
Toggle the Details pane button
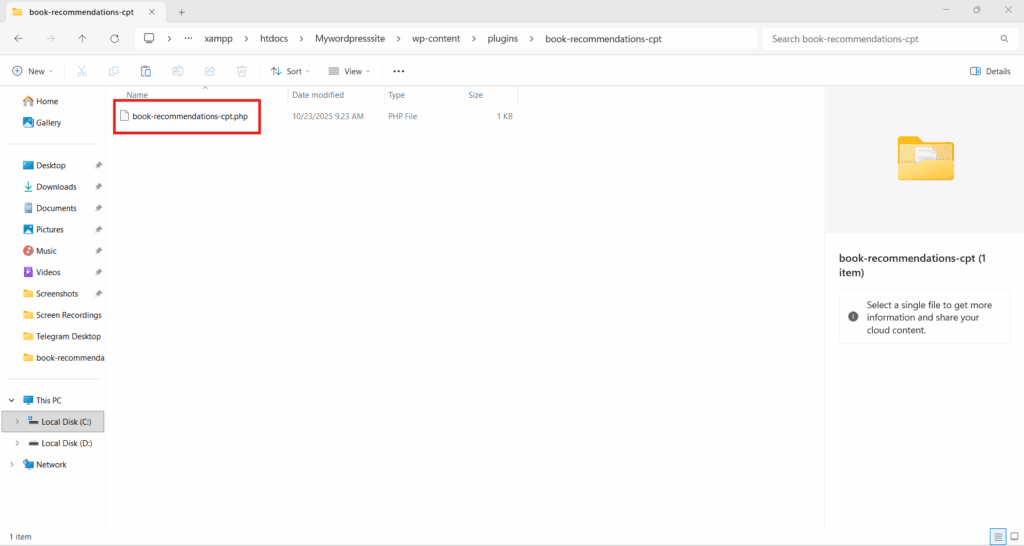click(x=990, y=71)
